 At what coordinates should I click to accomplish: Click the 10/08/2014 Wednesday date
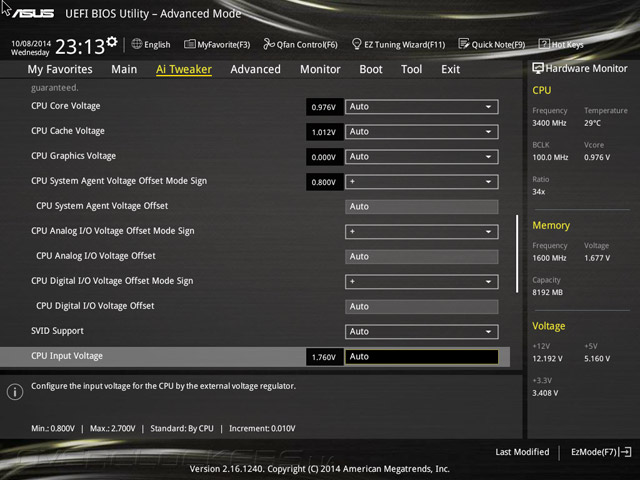pyautogui.click(x=31, y=48)
